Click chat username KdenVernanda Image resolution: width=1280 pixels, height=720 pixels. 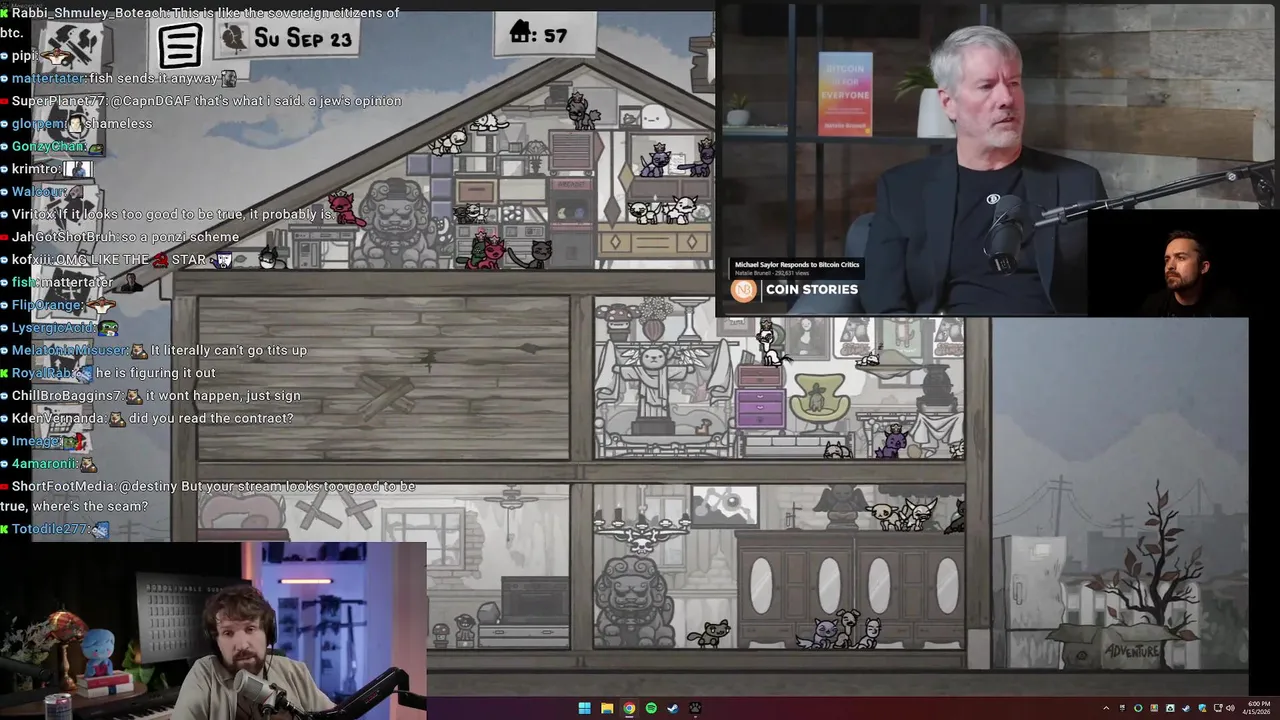click(x=58, y=418)
